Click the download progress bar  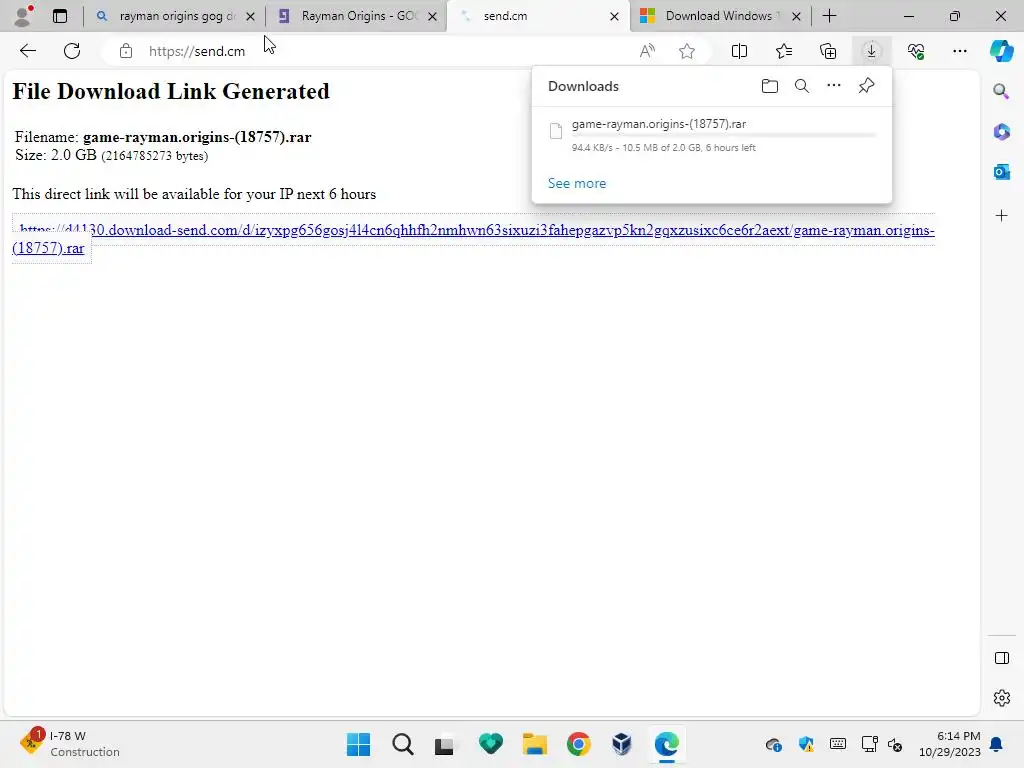point(724,136)
